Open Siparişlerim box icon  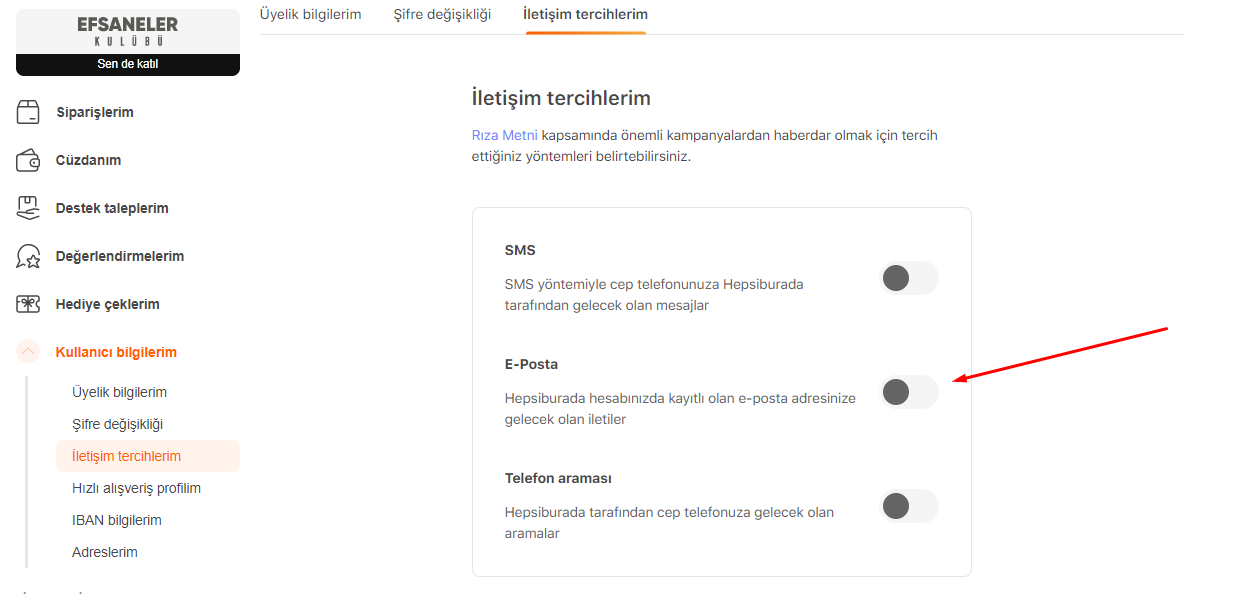click(28, 112)
